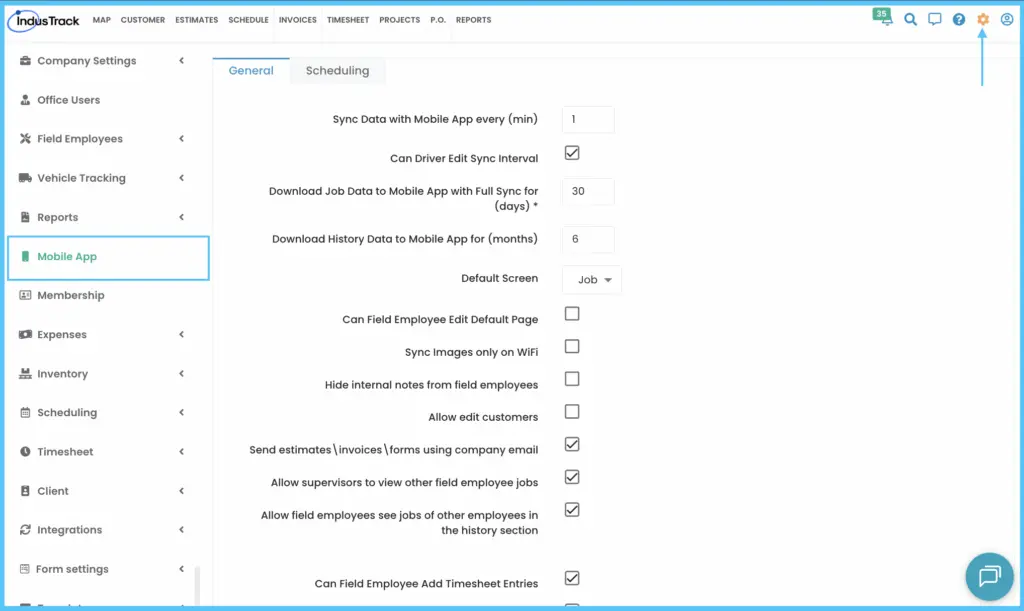Click the Membership card icon
The image size is (1024, 611).
tap(25, 295)
